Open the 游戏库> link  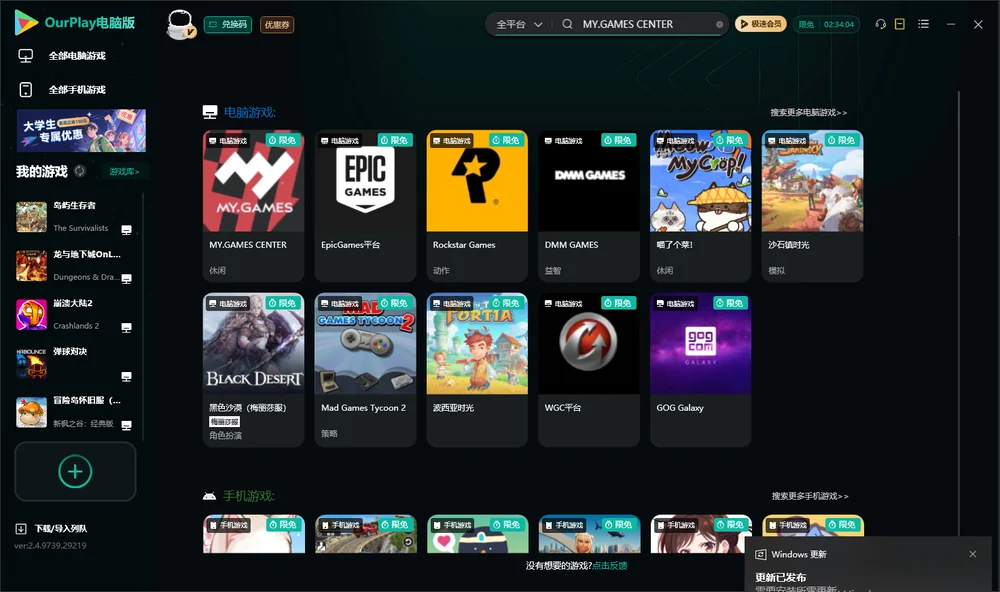(x=124, y=172)
